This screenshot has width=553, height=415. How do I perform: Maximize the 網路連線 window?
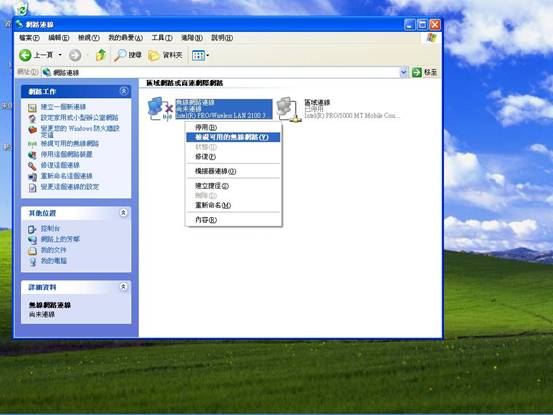[422, 25]
